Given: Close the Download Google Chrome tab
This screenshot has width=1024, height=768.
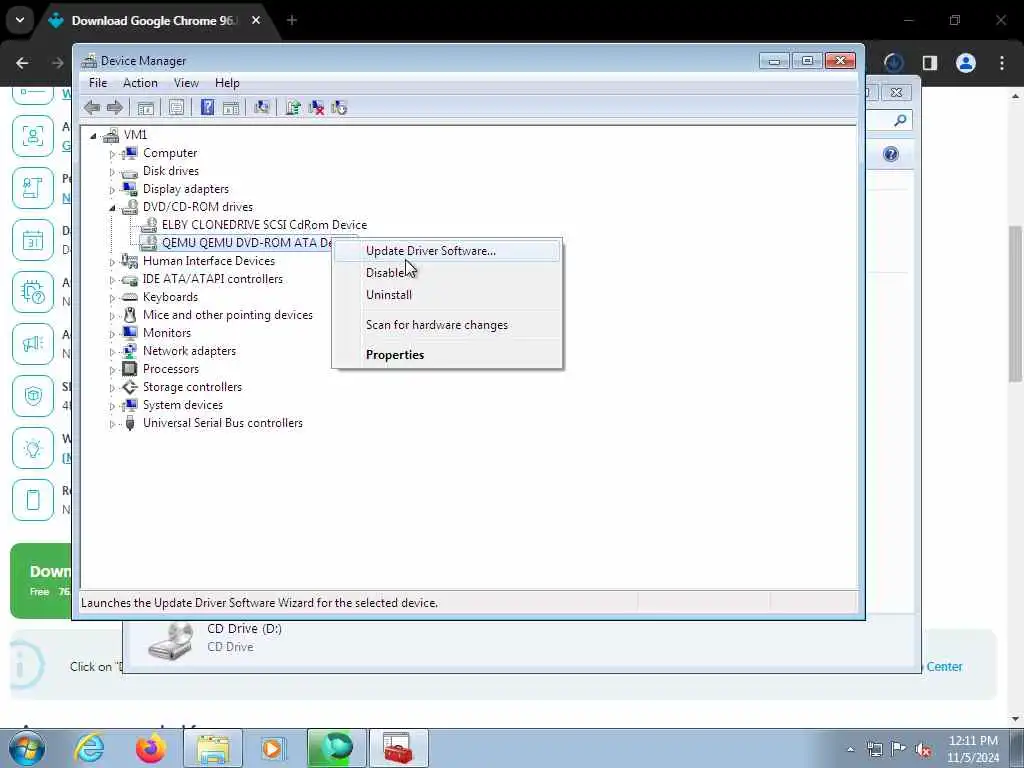Looking at the screenshot, I should pos(256,20).
